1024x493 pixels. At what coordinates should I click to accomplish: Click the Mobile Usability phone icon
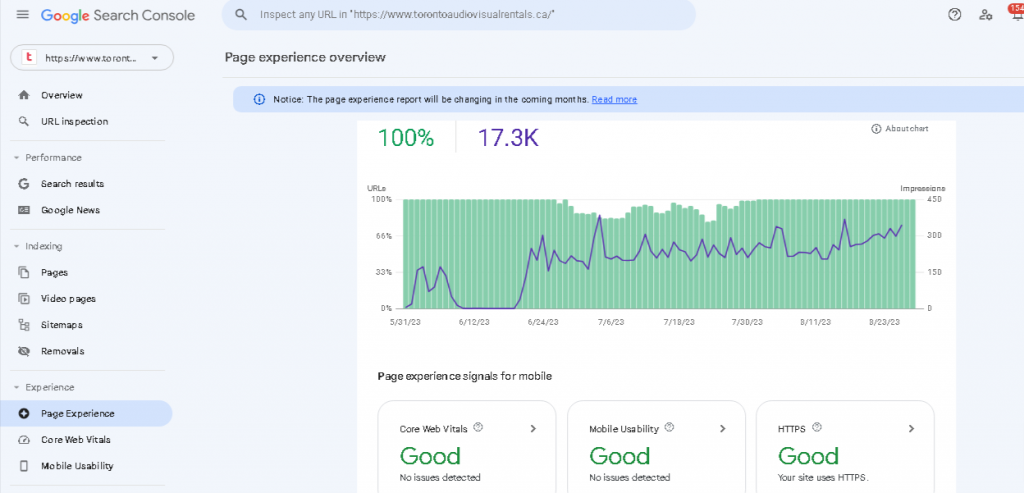(24, 466)
